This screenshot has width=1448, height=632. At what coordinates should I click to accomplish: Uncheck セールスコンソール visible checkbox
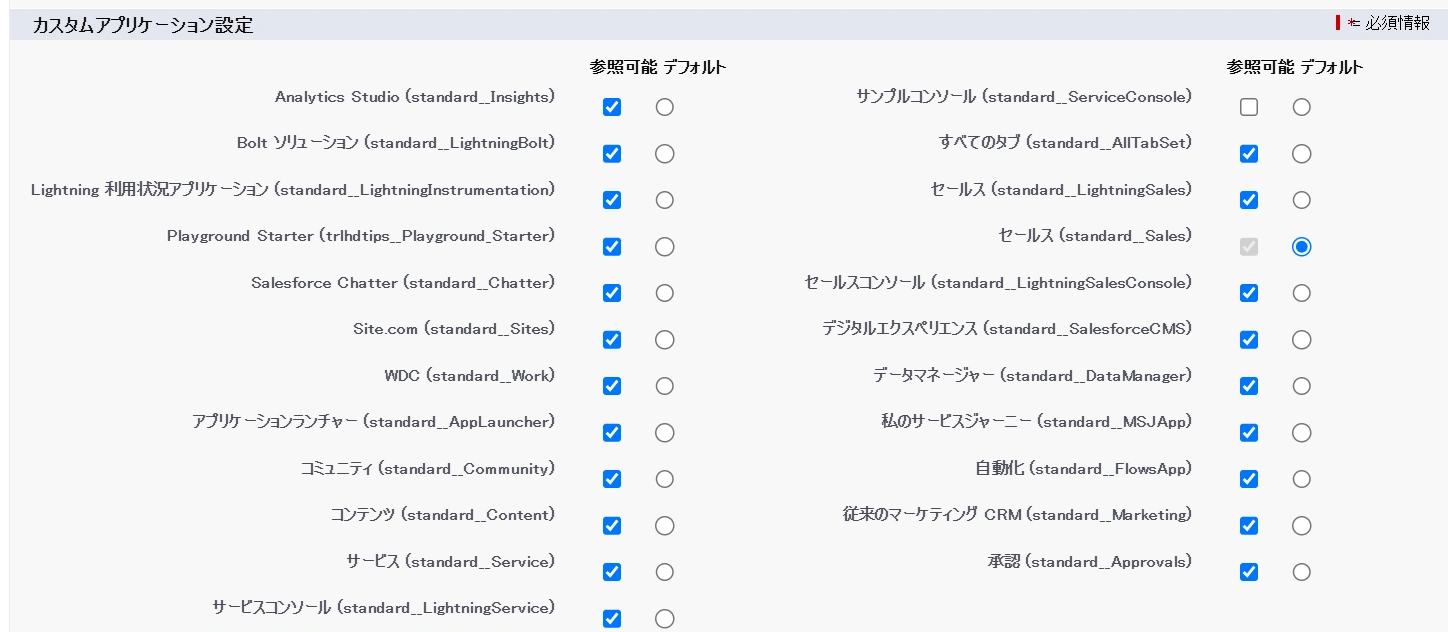(x=1249, y=293)
